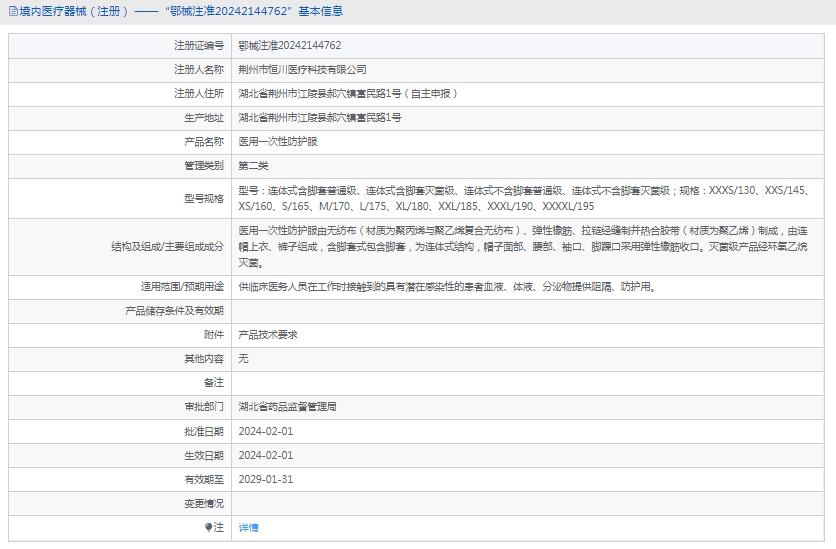Click the 批准日期 value 2024-02-01
The width and height of the screenshot is (836, 549).
(x=265, y=431)
